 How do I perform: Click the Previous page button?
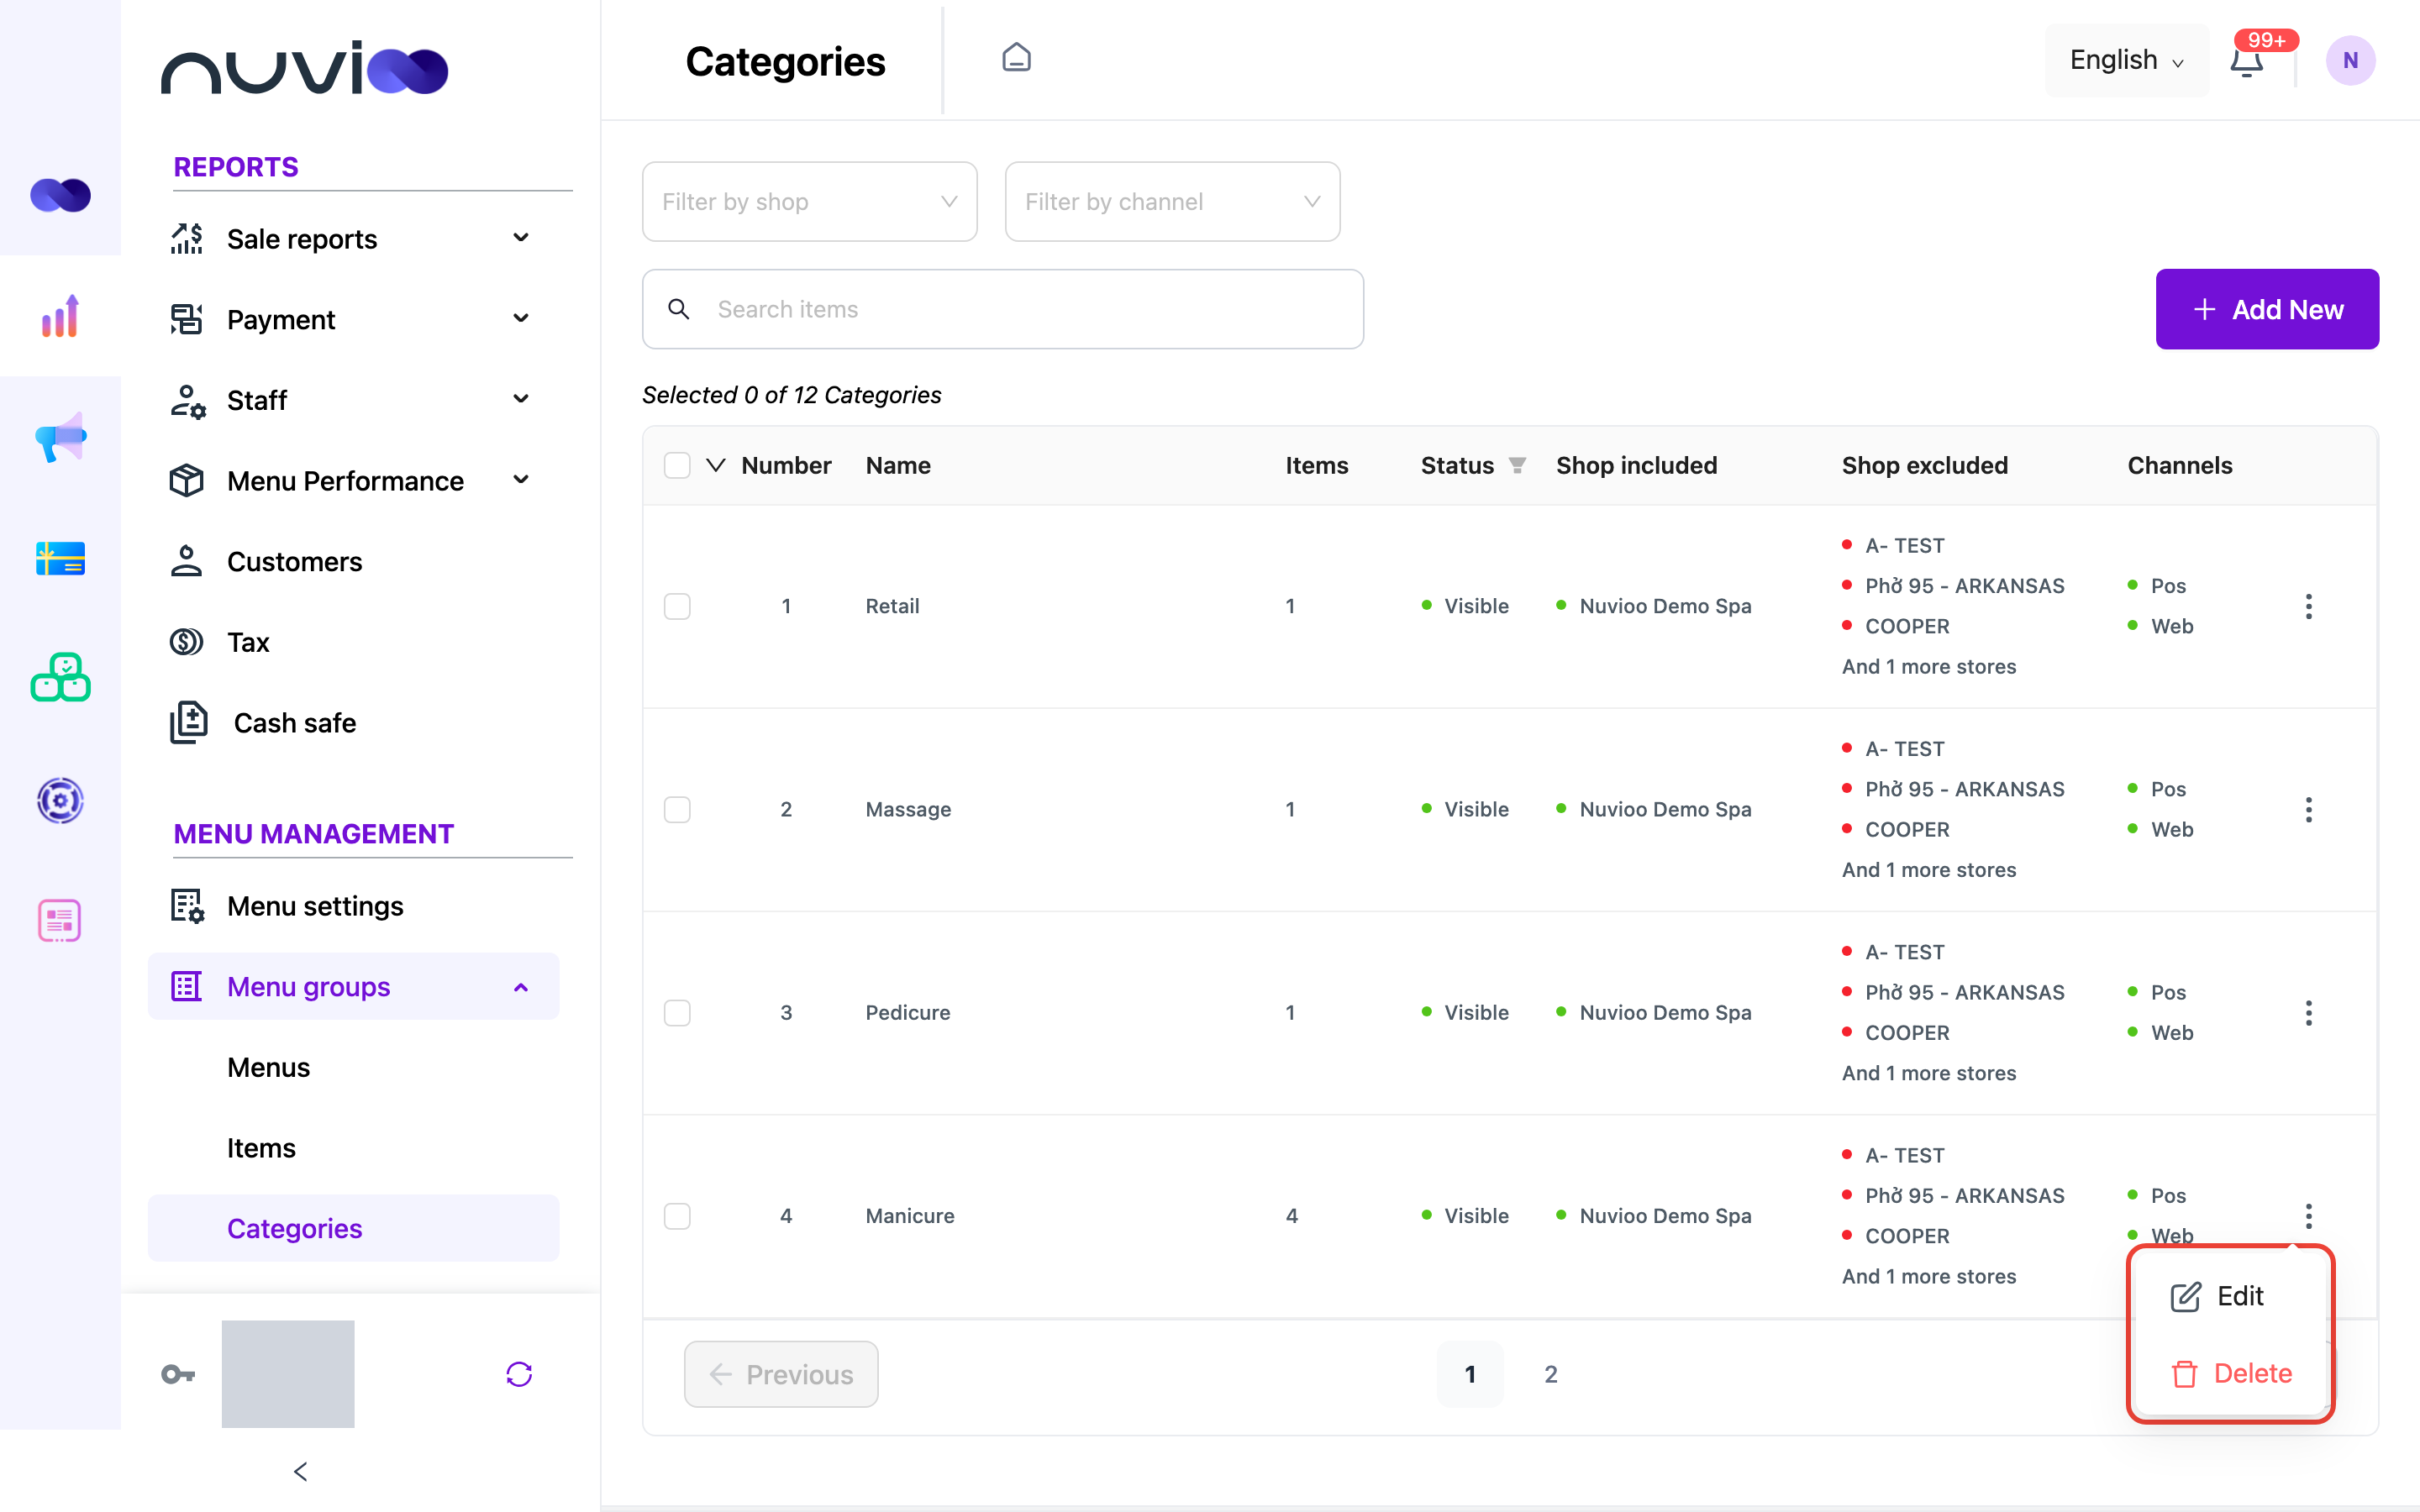click(x=781, y=1374)
